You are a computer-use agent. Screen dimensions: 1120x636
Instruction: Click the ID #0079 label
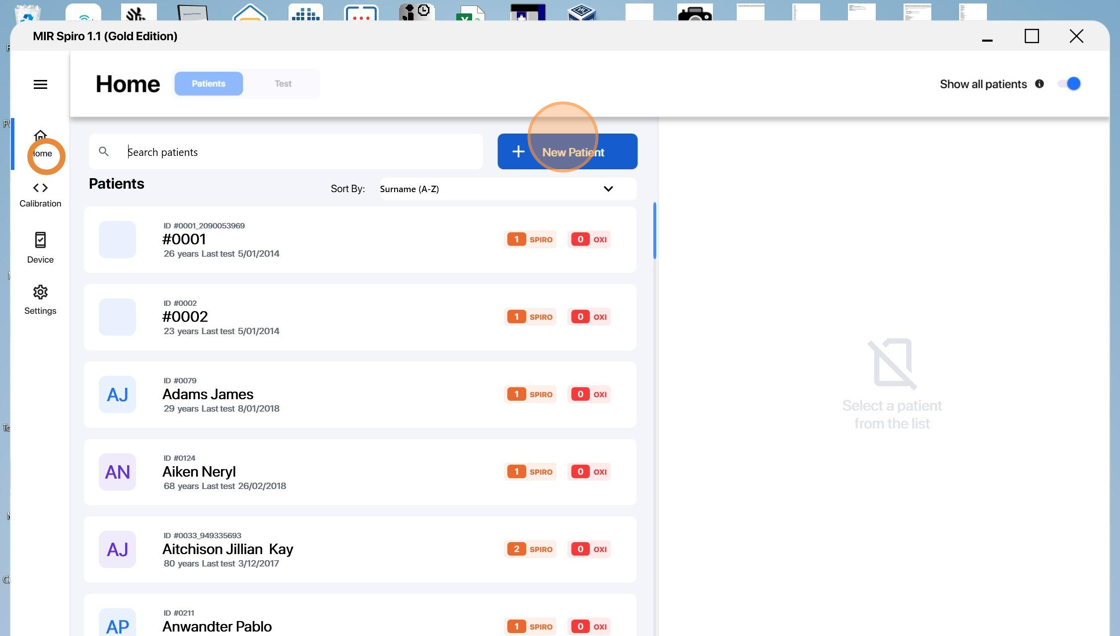click(180, 381)
